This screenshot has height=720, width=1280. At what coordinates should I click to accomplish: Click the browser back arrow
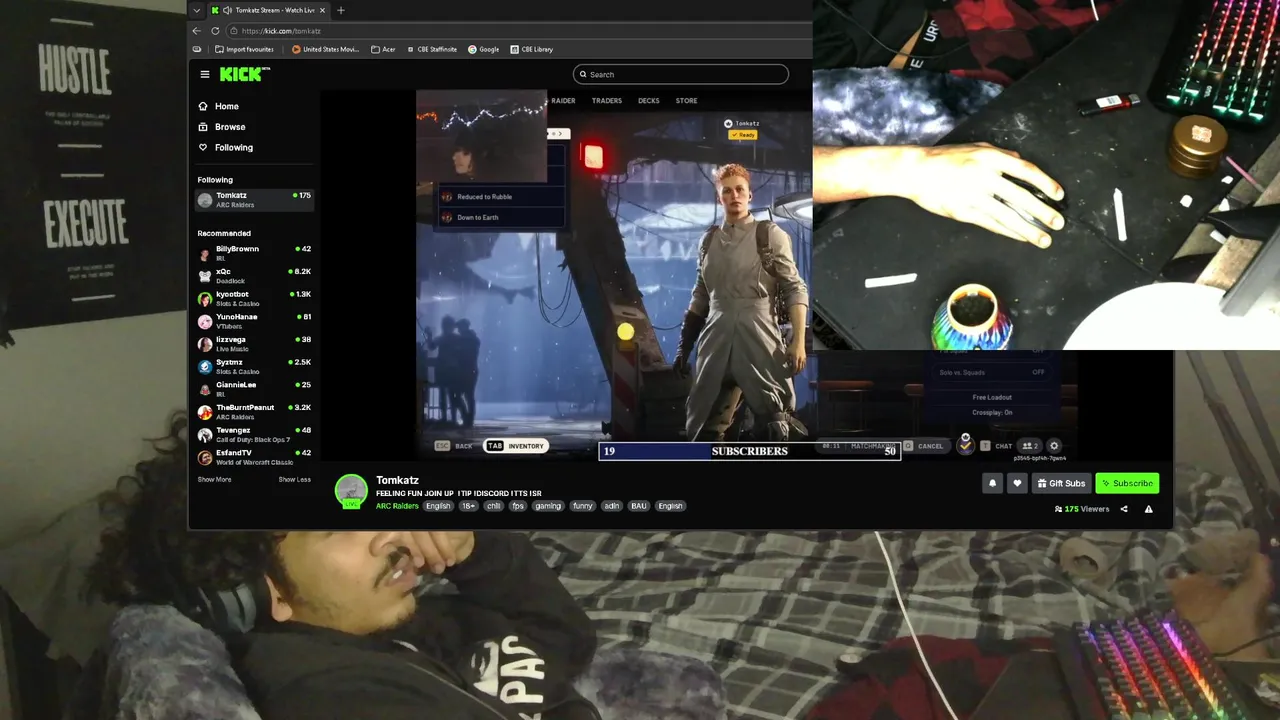click(x=197, y=31)
